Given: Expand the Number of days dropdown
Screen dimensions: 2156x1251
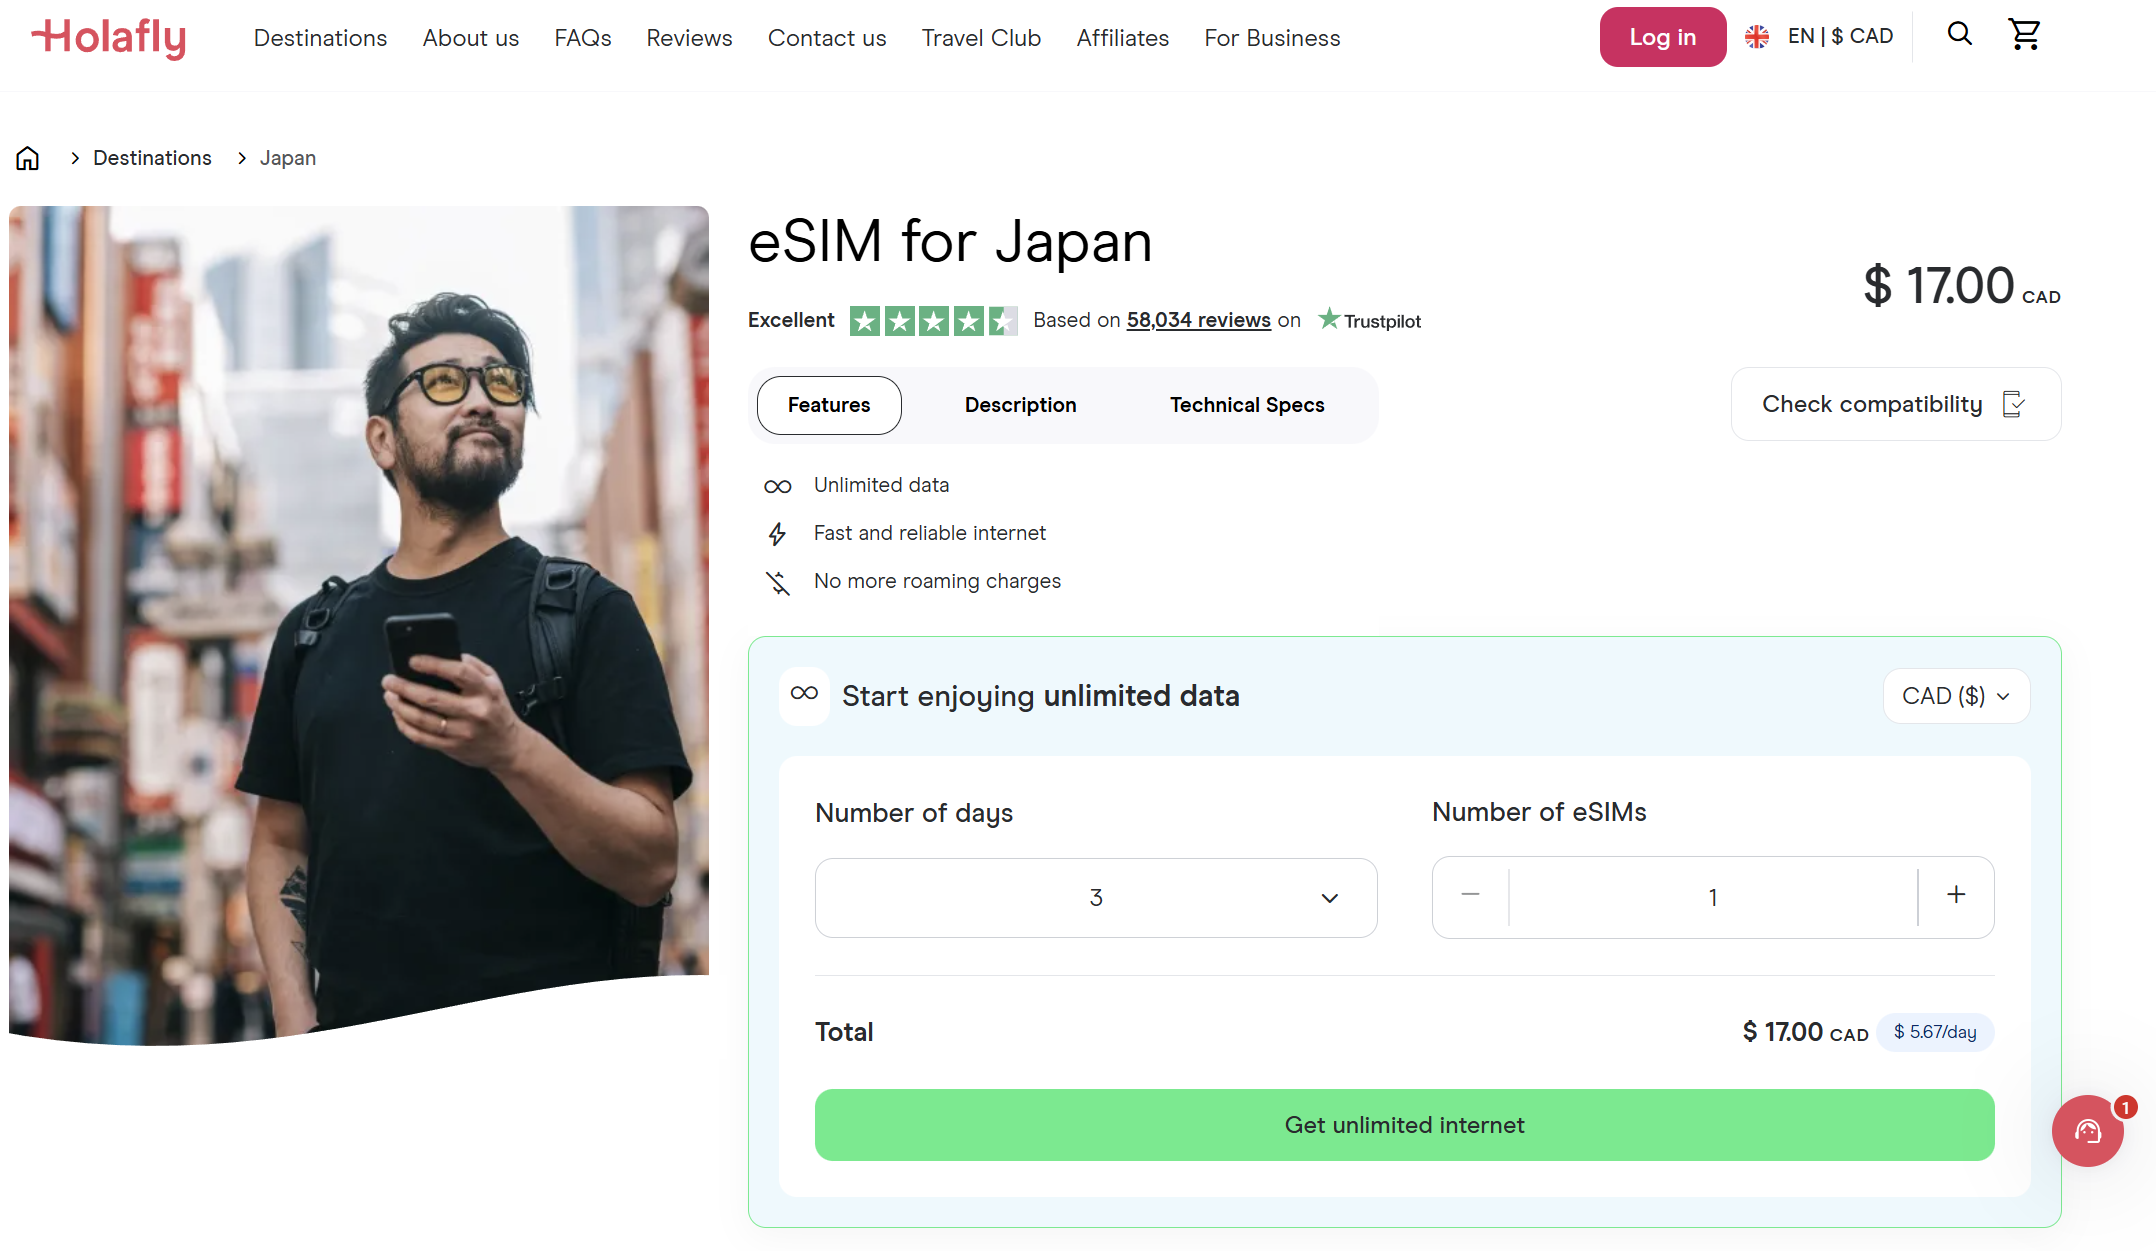Looking at the screenshot, I should click(x=1096, y=898).
